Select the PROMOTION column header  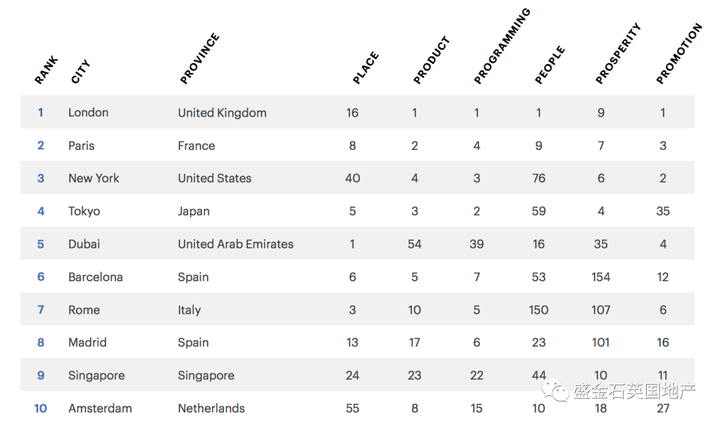pyautogui.click(x=679, y=53)
